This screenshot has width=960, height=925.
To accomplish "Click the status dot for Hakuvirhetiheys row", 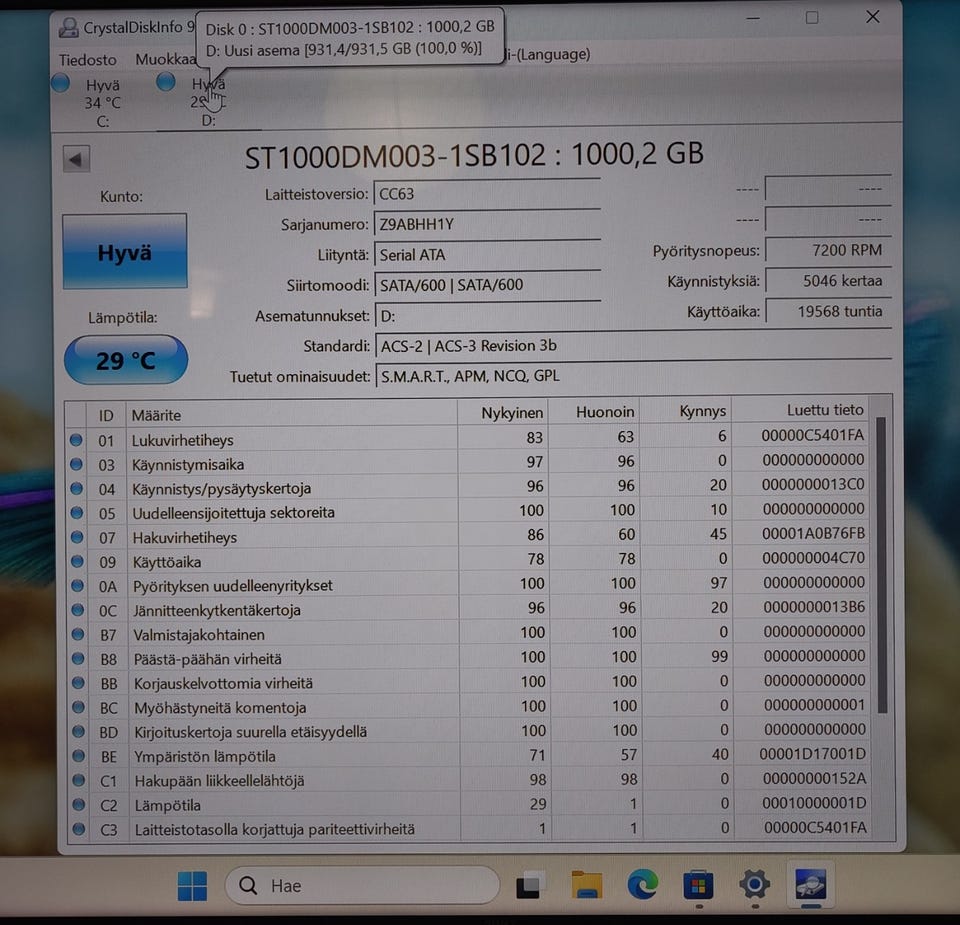I will [77, 537].
